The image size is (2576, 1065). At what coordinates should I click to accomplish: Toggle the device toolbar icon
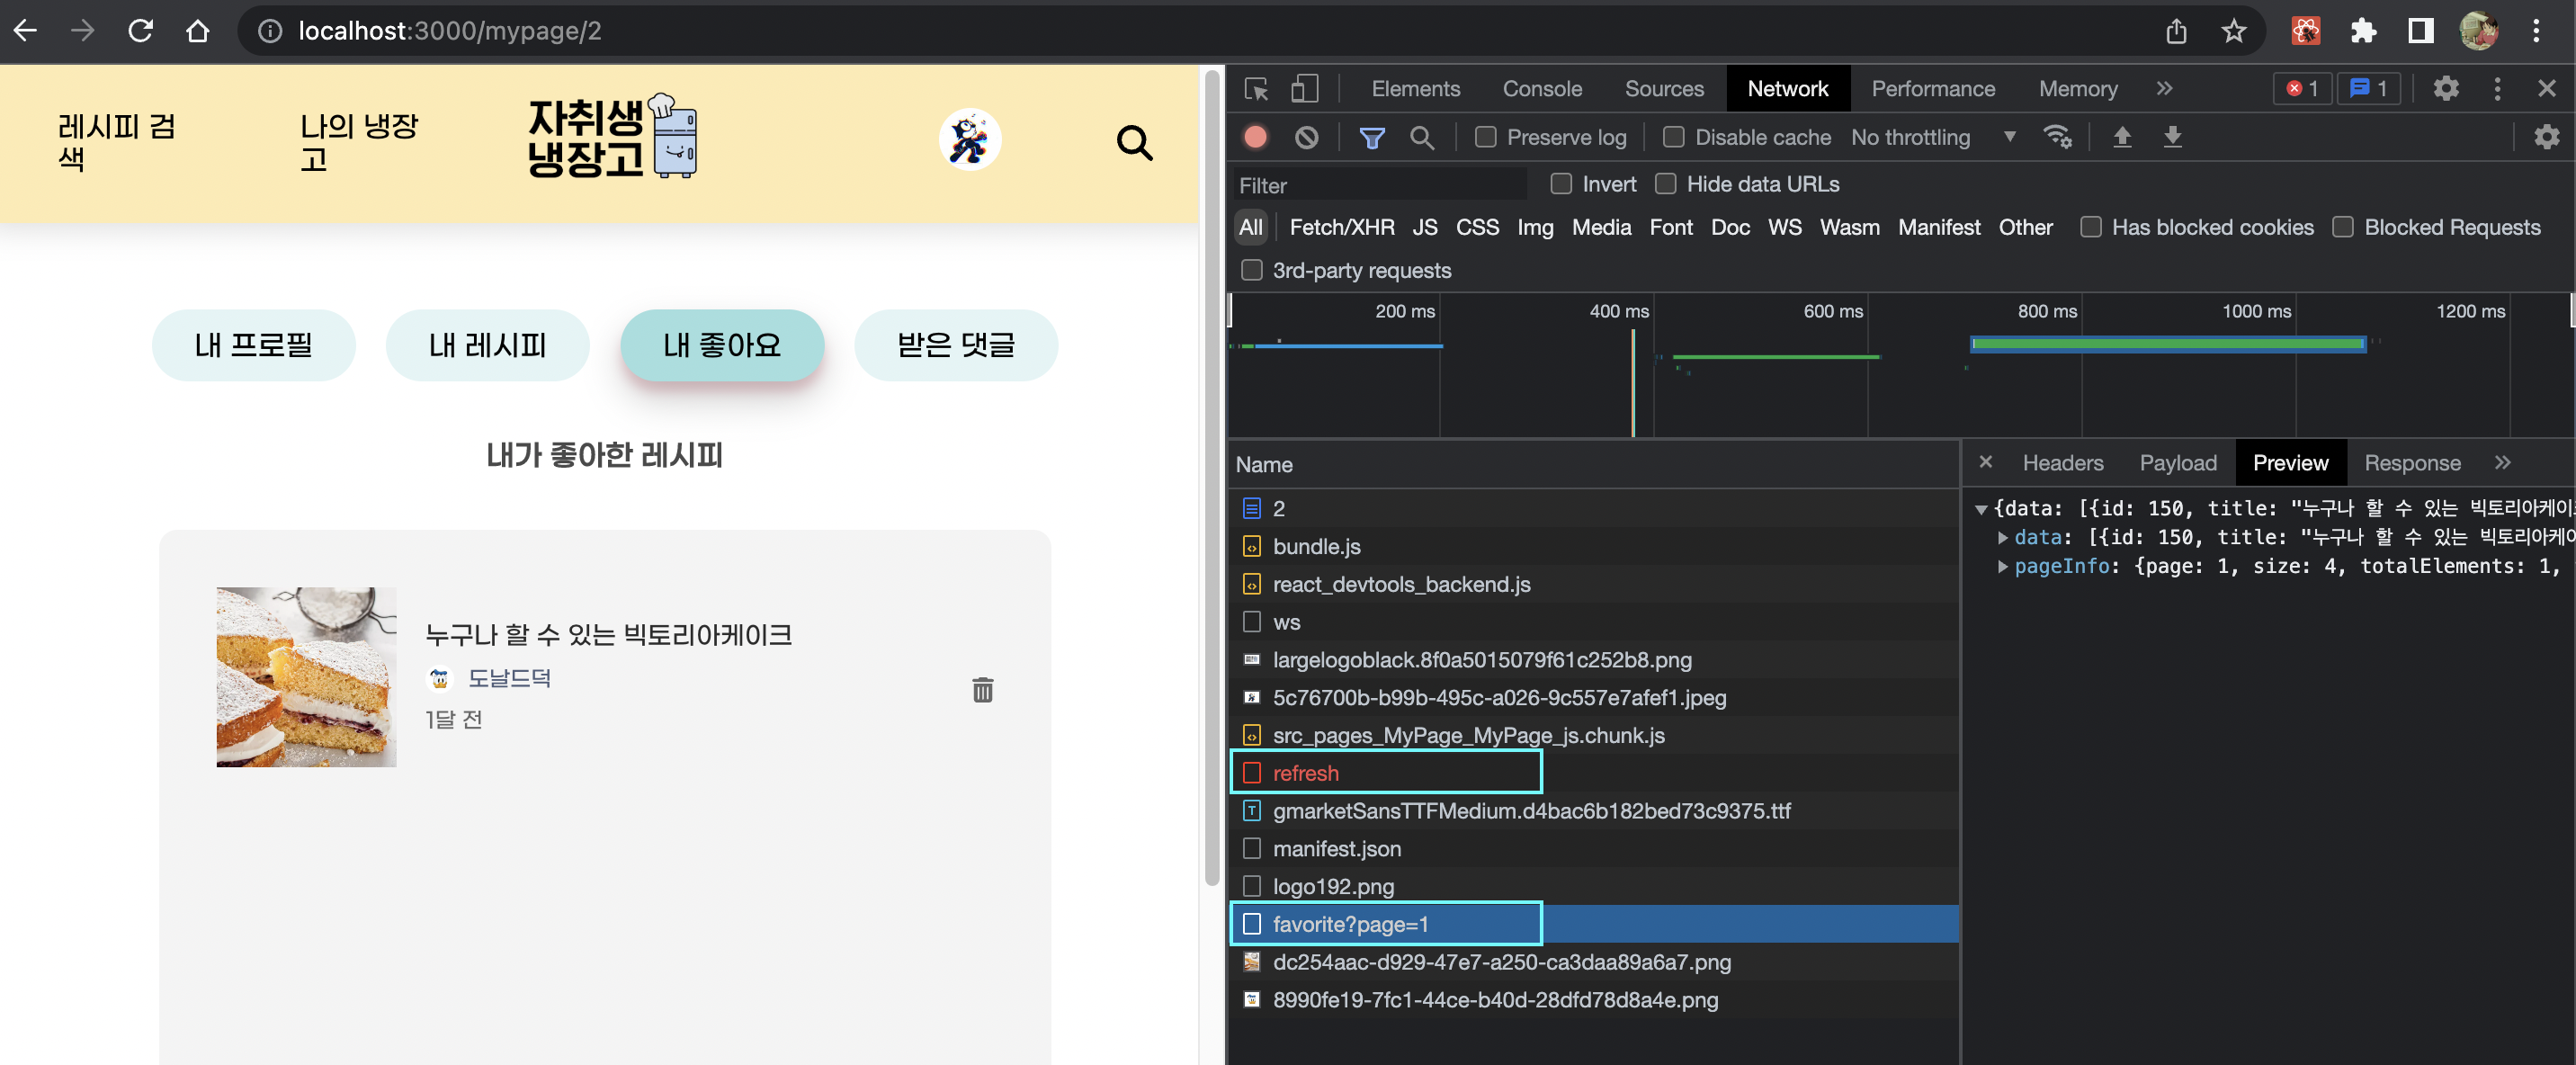[1304, 88]
